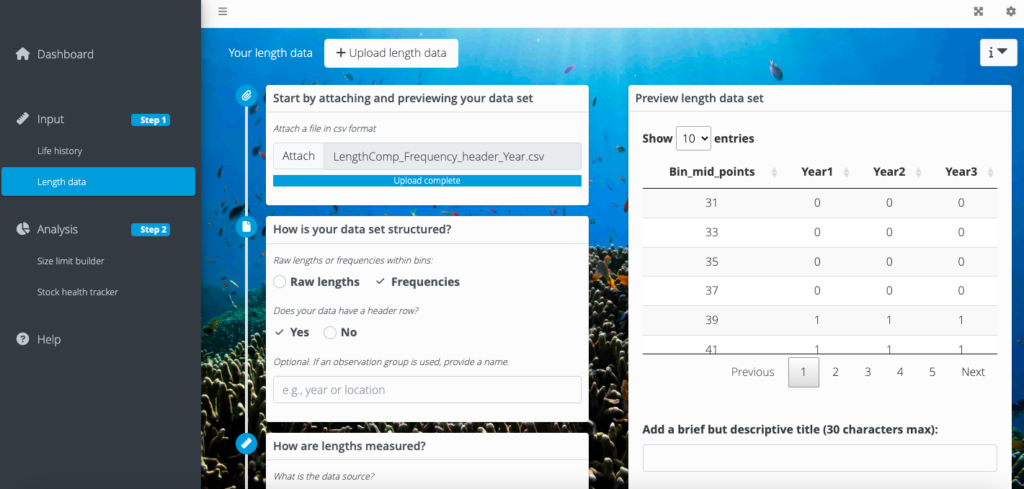Expand the info dropdown button
This screenshot has width=1024, height=489.
[x=999, y=53]
